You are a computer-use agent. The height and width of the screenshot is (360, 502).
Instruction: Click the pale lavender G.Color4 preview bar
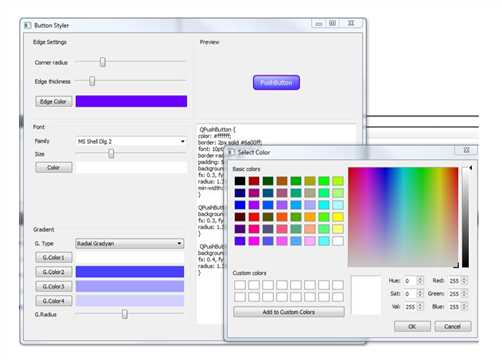click(130, 300)
